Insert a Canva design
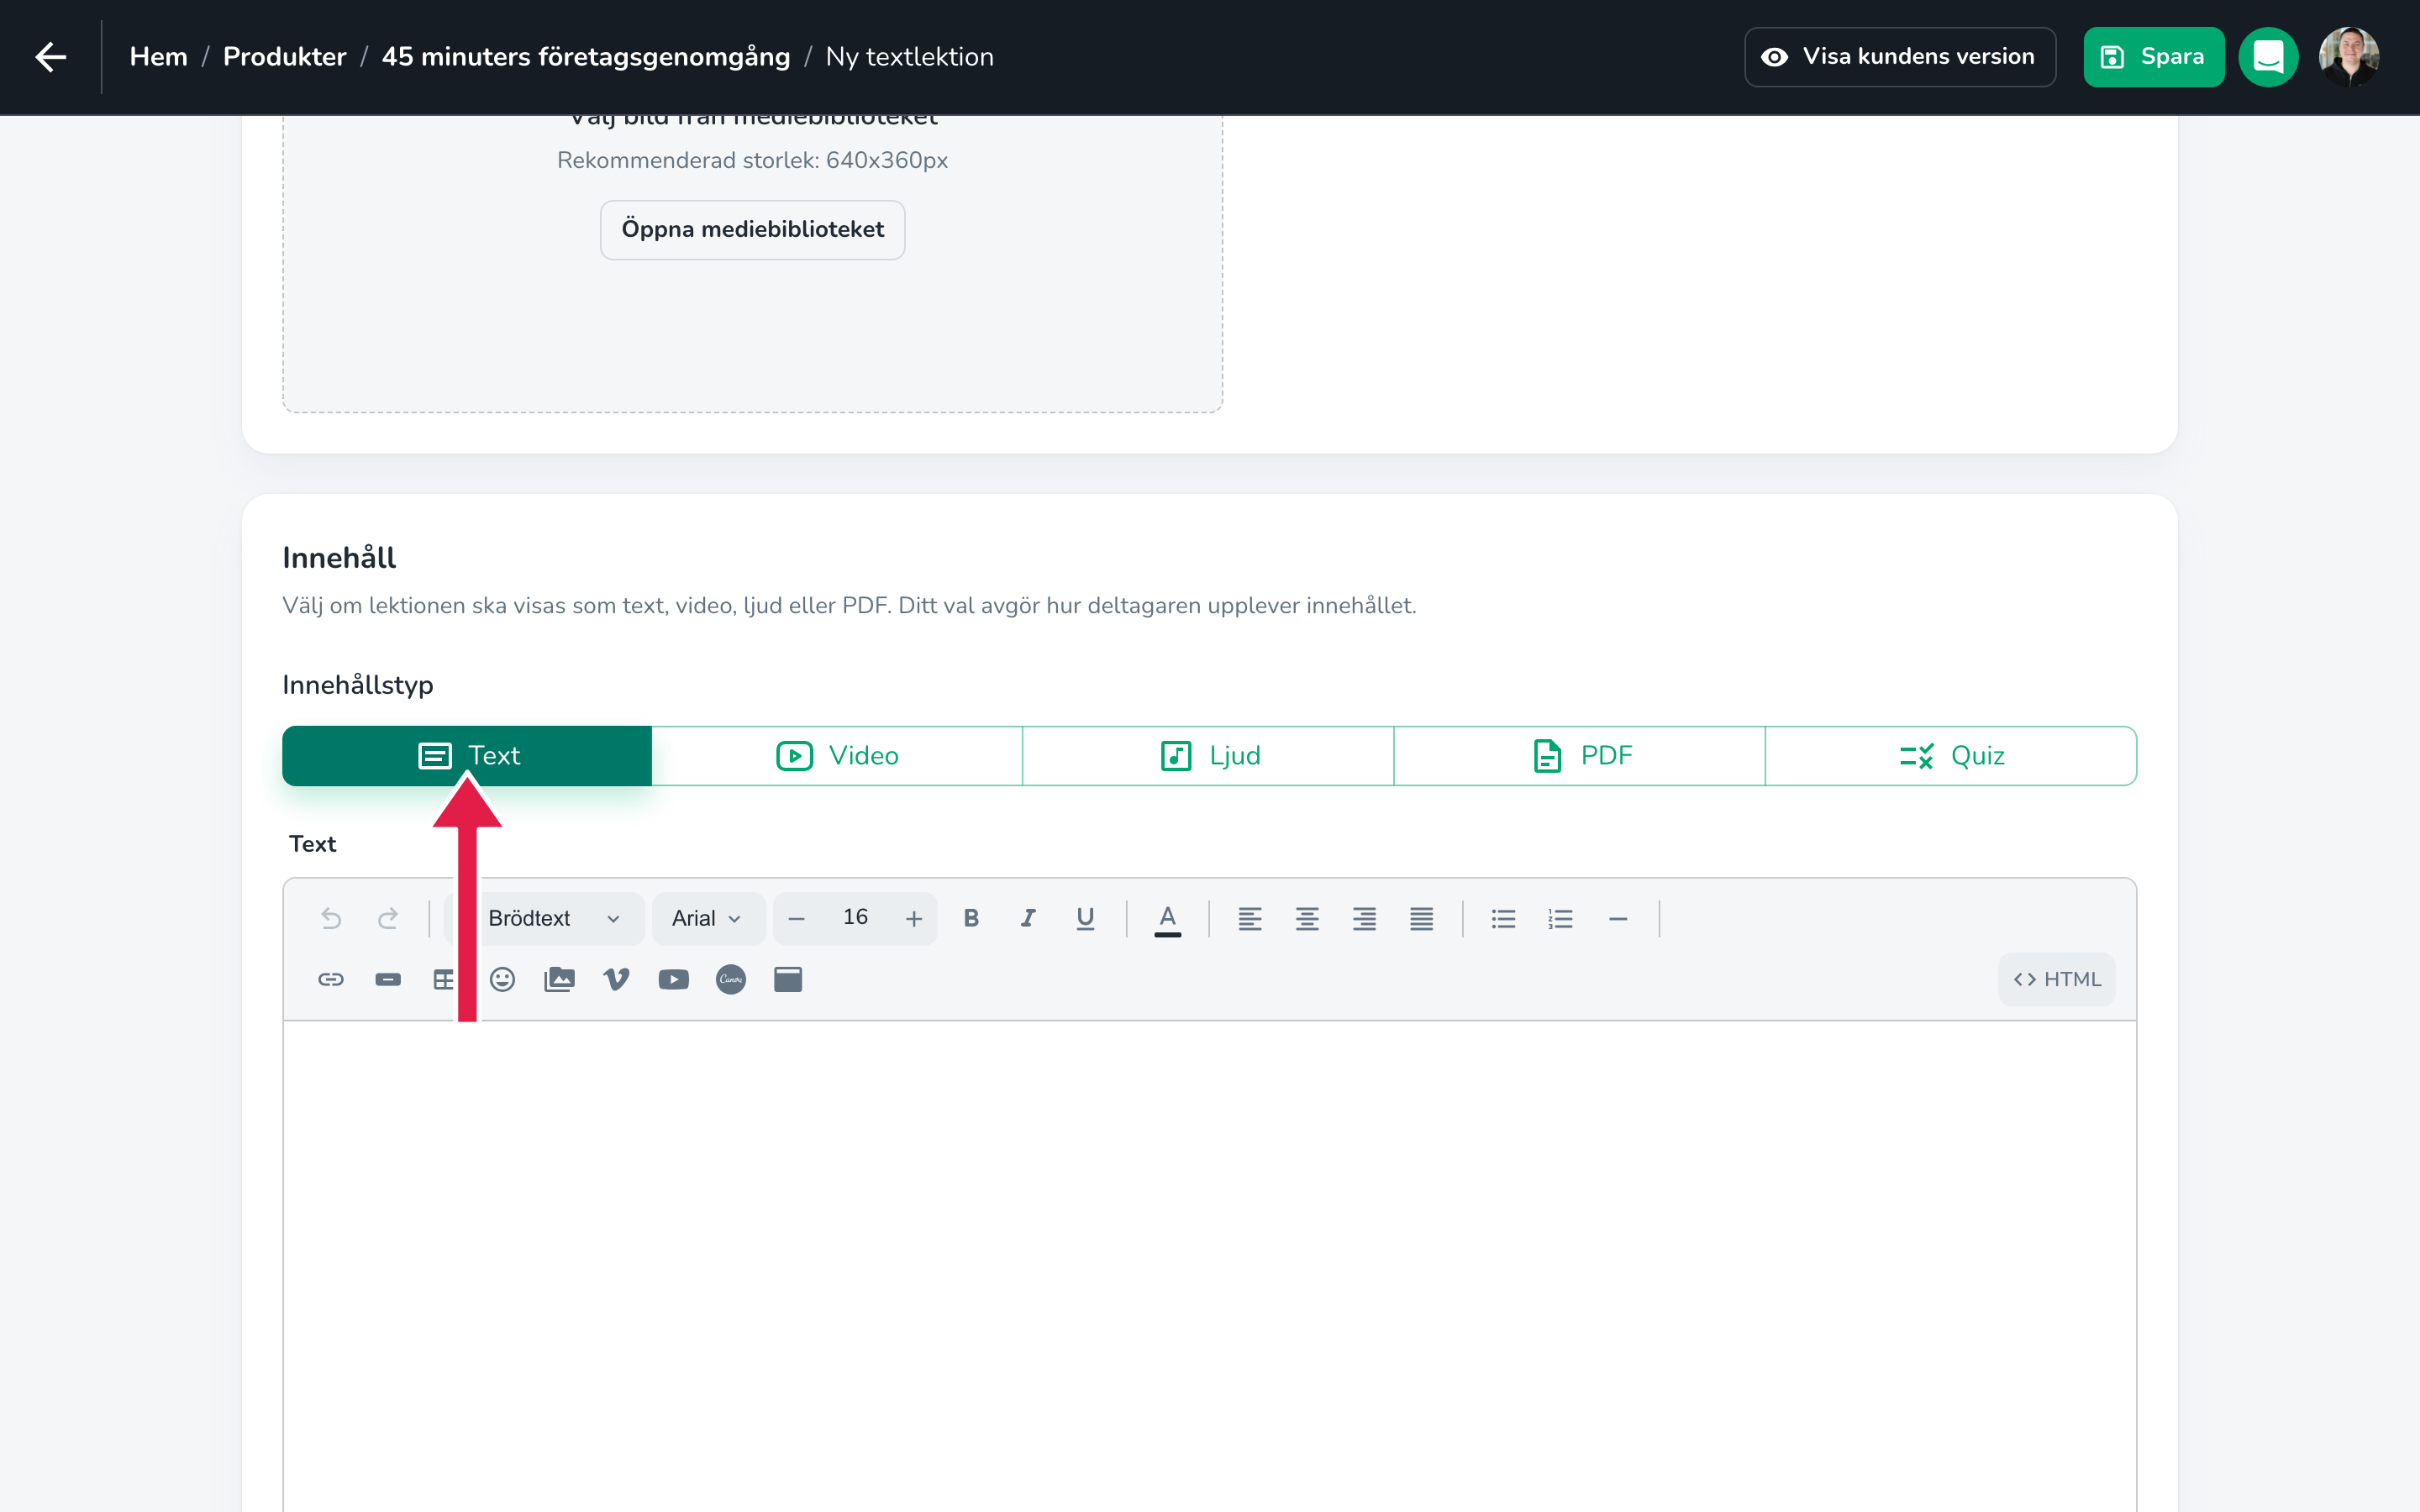This screenshot has height=1512, width=2420. (x=731, y=979)
